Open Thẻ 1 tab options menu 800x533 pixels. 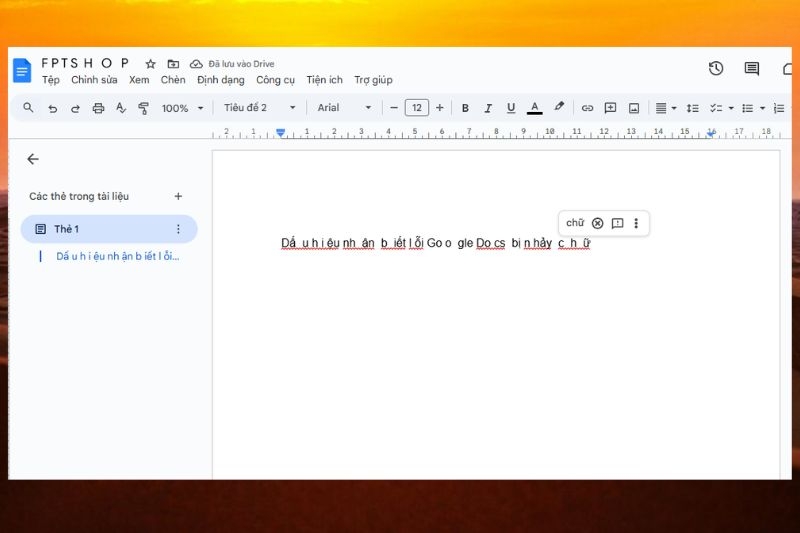click(x=178, y=229)
